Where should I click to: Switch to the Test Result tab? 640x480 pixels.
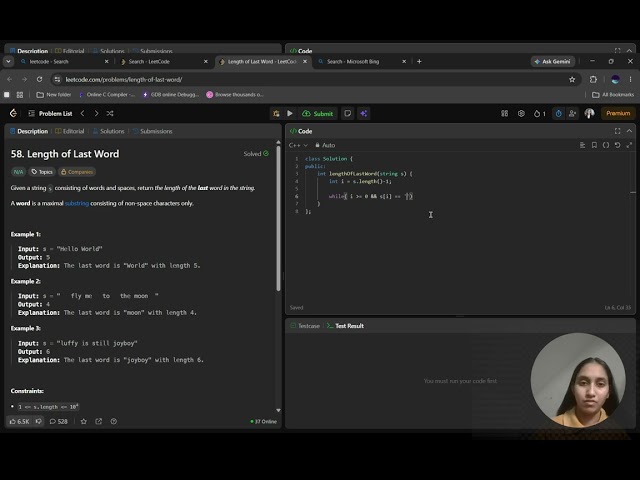(x=345, y=326)
